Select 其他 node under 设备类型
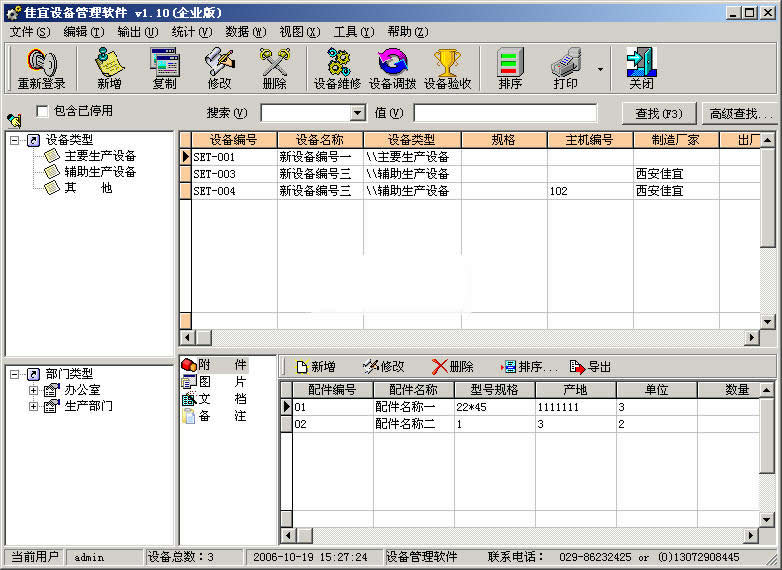Image resolution: width=782 pixels, height=570 pixels. point(88,188)
